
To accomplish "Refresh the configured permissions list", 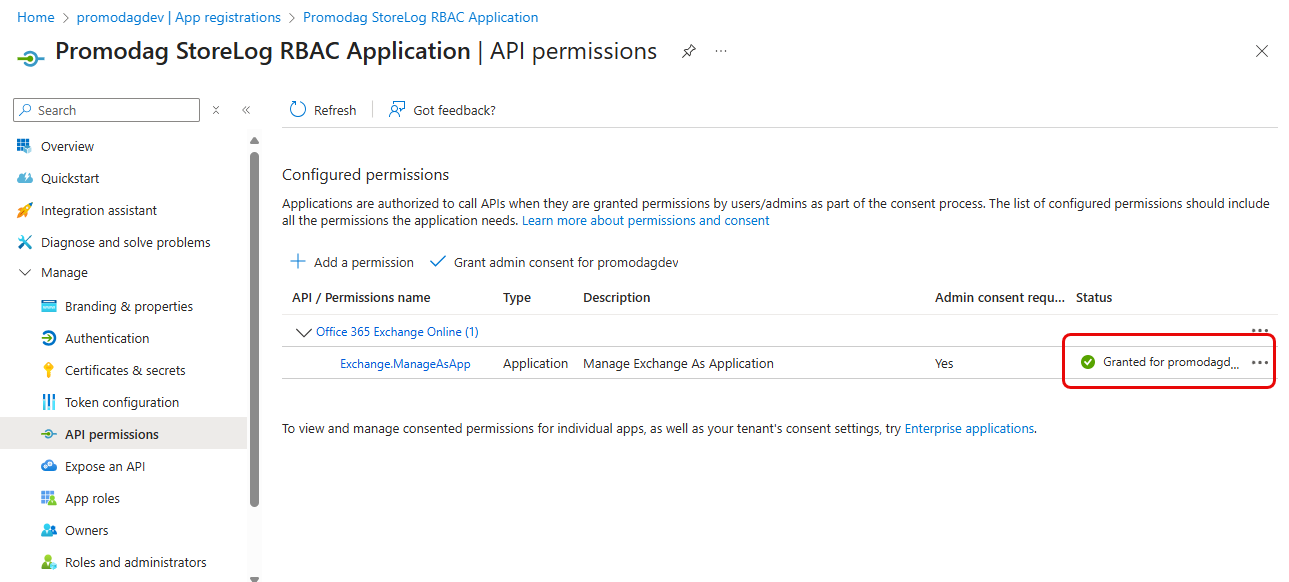I will coord(322,110).
